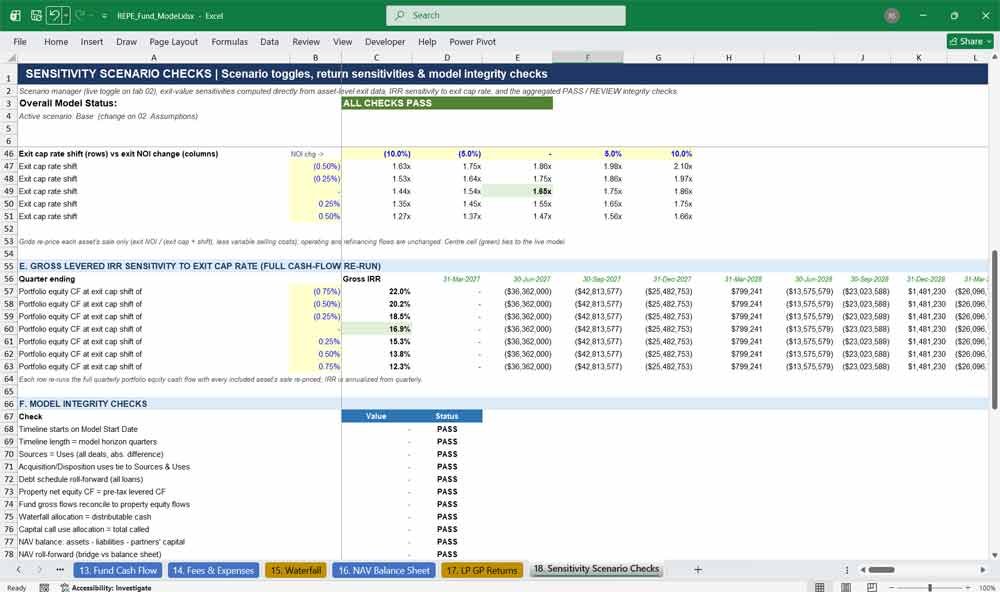
Task: Click the green highlighted 1.65x base case cell
Action: [x=517, y=191]
